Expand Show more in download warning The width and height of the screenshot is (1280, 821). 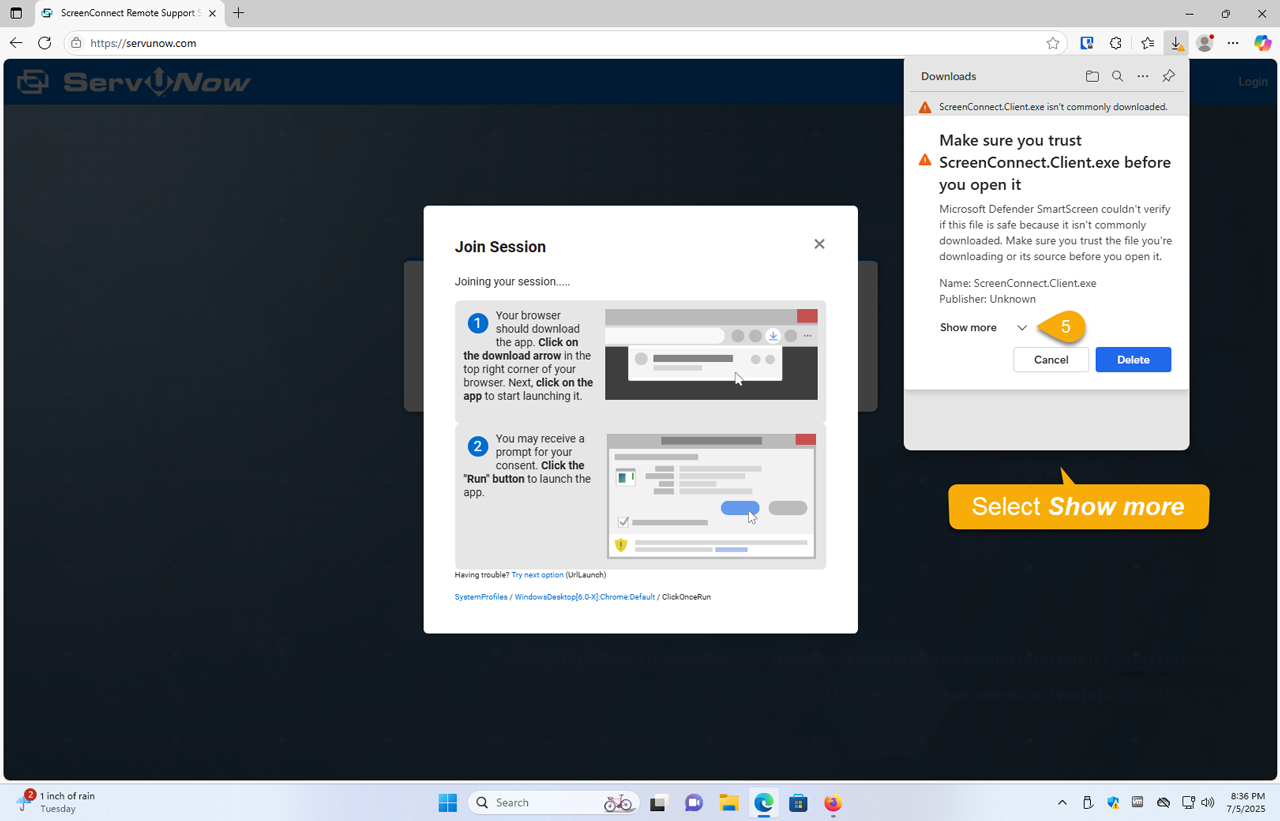(x=983, y=327)
